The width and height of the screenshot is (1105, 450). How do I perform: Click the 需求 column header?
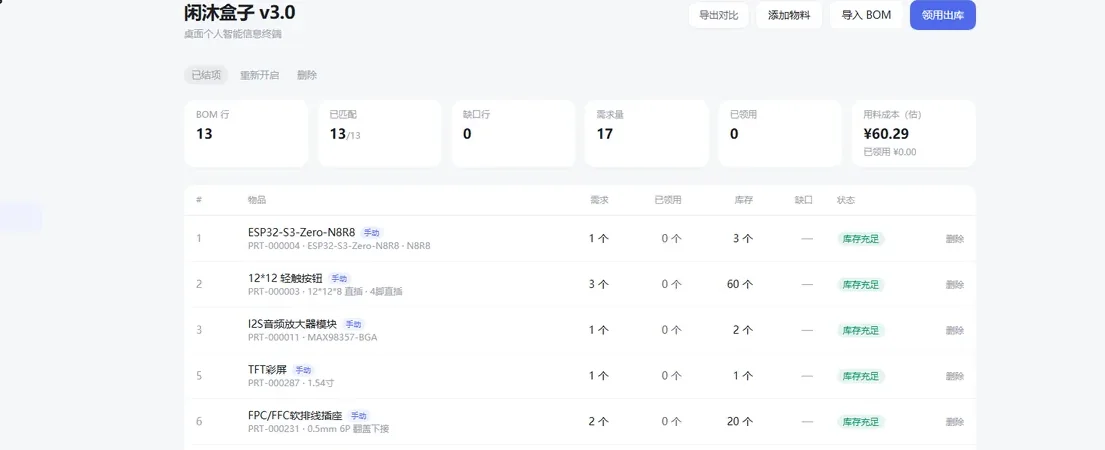[599, 200]
